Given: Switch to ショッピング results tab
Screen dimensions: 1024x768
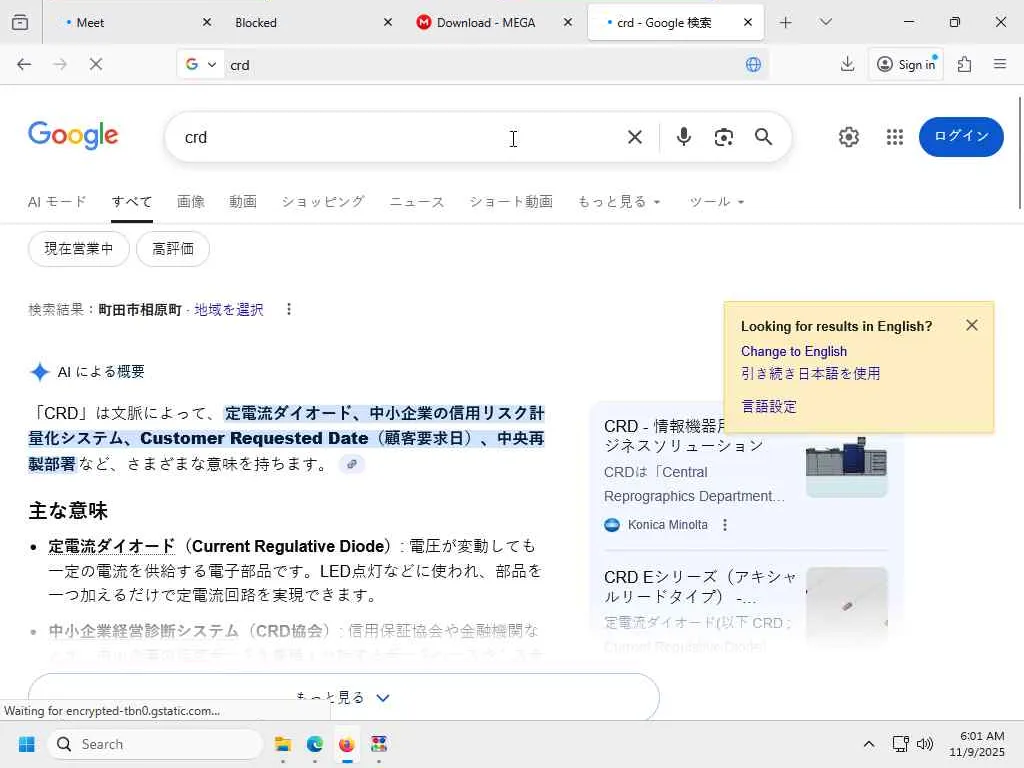Looking at the screenshot, I should (323, 202).
